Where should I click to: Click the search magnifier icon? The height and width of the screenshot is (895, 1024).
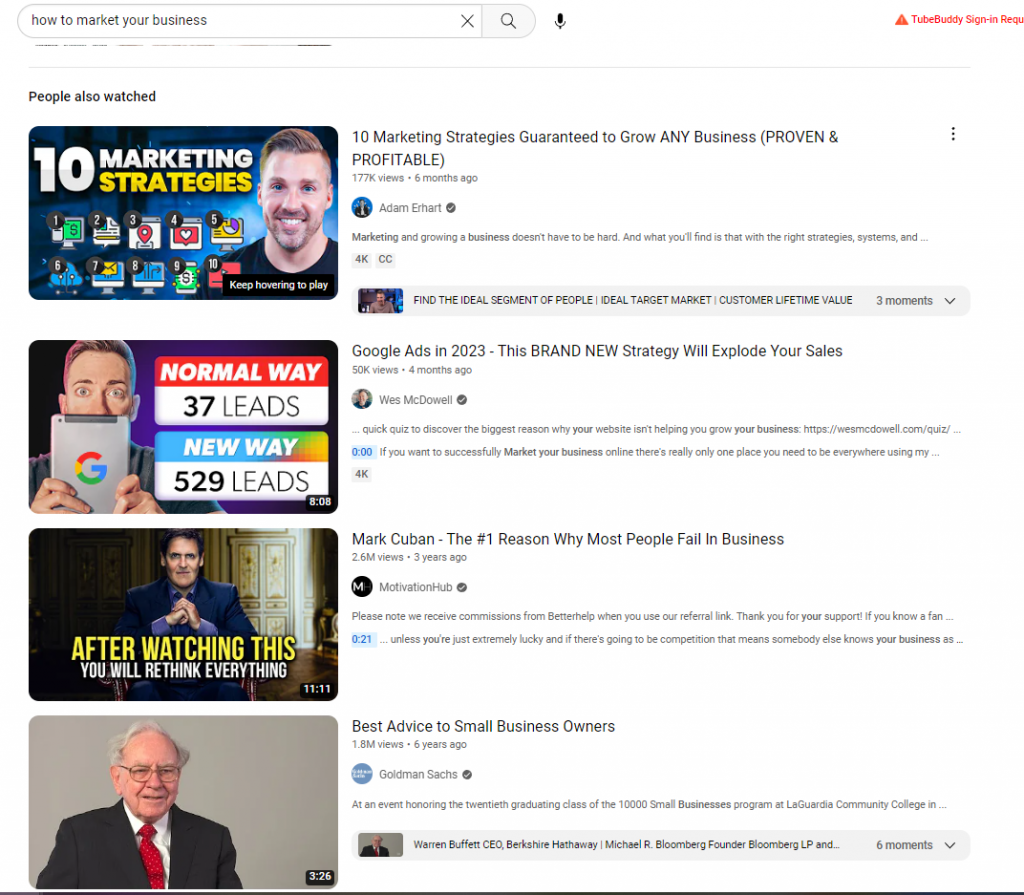pos(508,20)
